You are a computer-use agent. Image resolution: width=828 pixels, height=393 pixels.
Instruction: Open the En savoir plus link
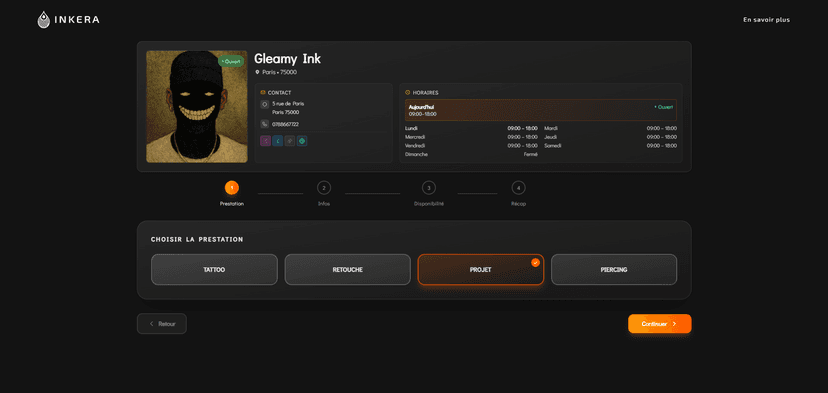pos(766,20)
